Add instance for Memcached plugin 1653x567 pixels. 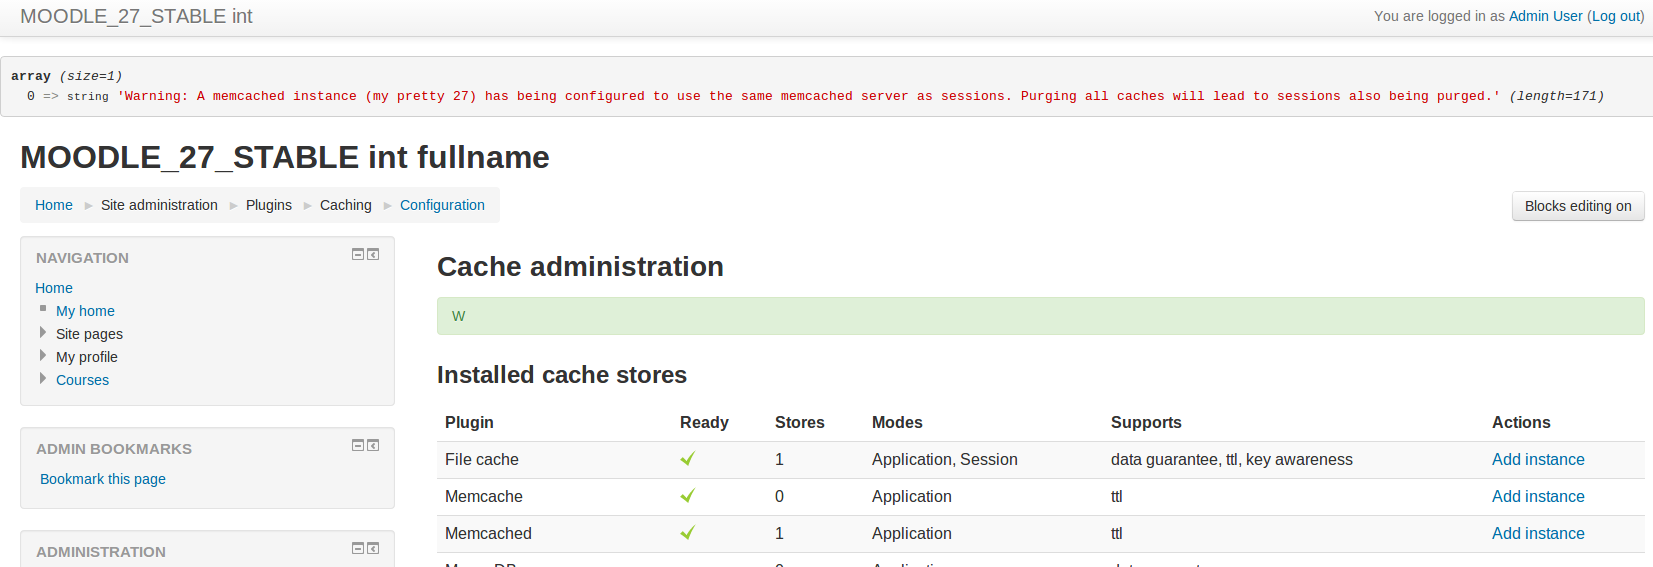pos(1538,533)
